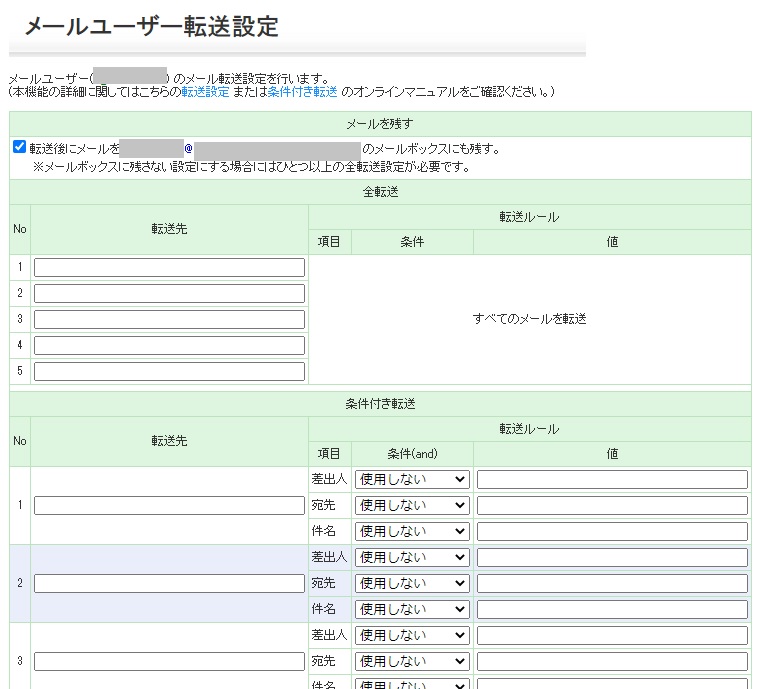759x689 pixels.
Task: Click 件名 value field for conditional rule 2
Action: tap(612, 610)
